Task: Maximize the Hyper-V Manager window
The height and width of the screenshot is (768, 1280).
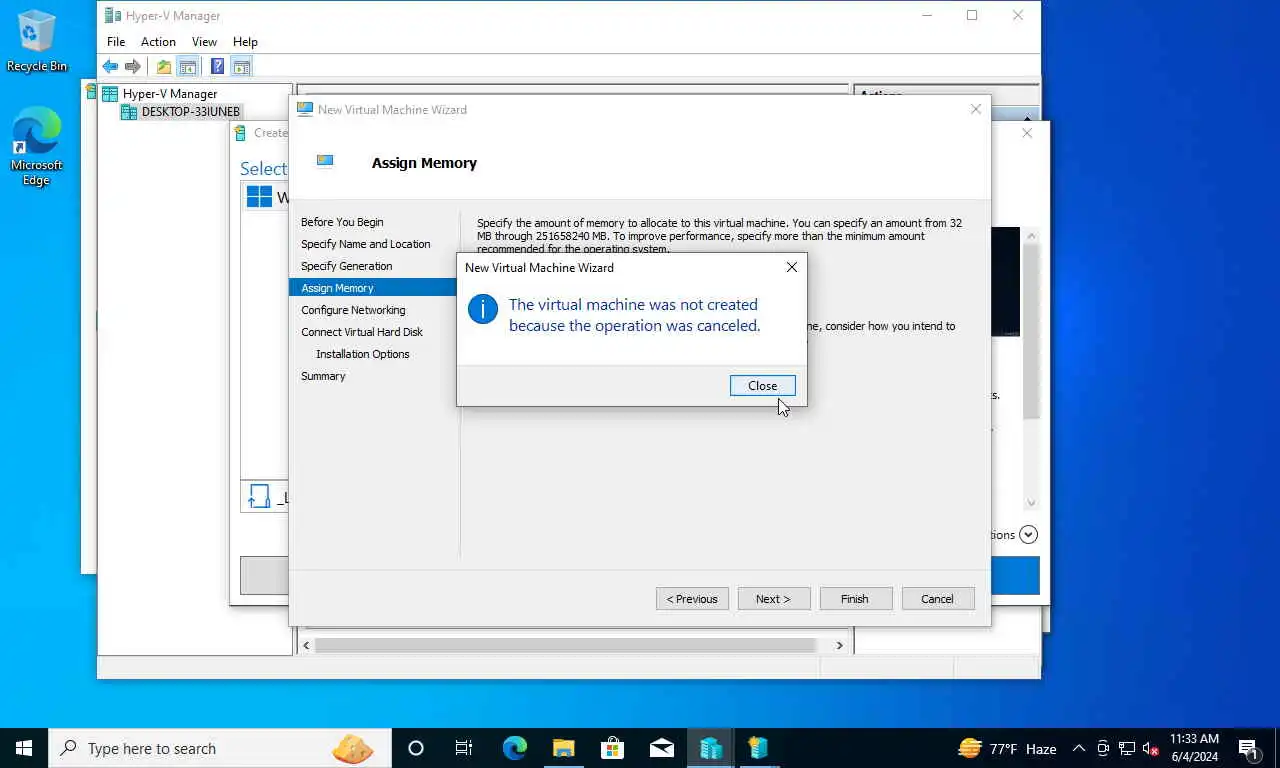Action: click(x=972, y=15)
